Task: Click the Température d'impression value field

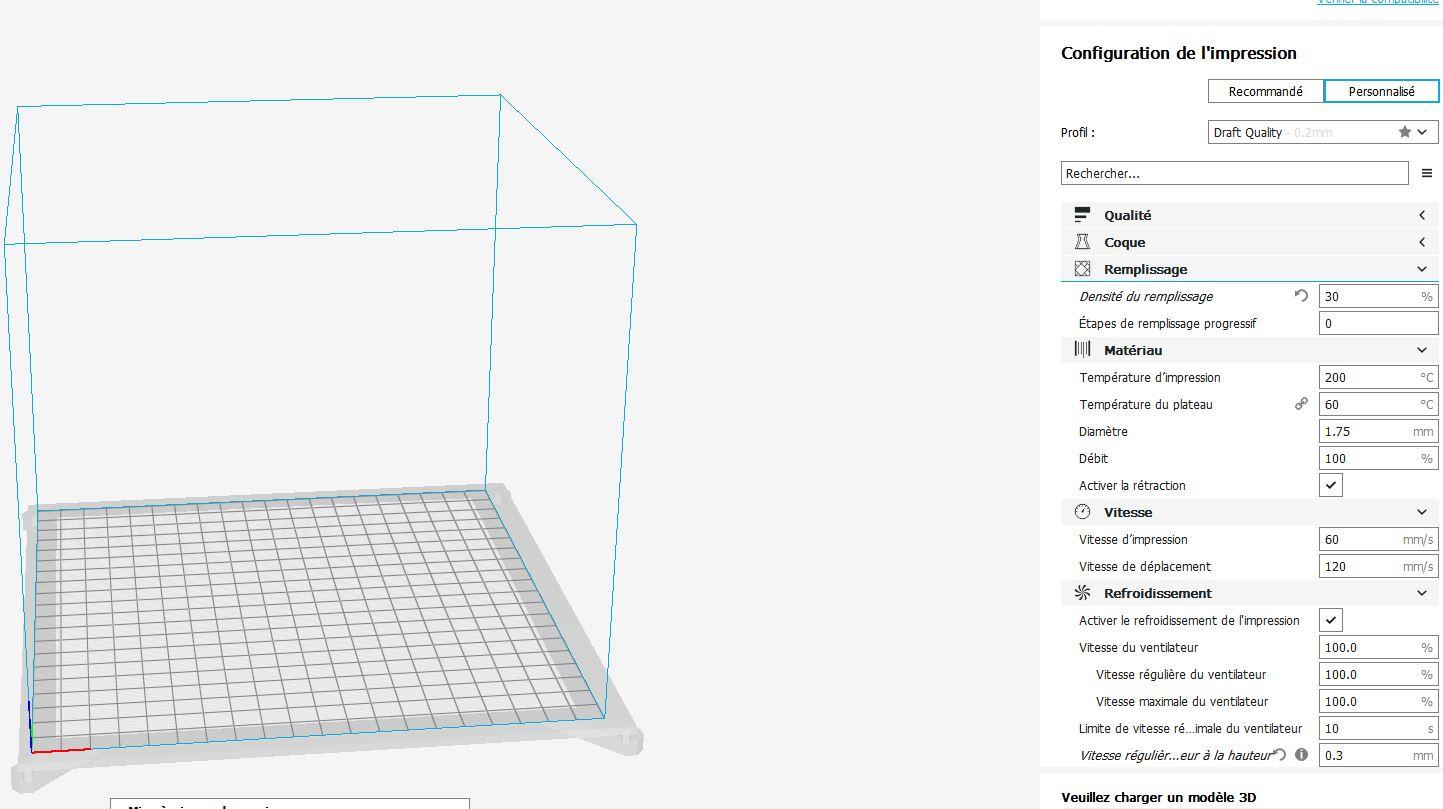Action: [x=1379, y=377]
